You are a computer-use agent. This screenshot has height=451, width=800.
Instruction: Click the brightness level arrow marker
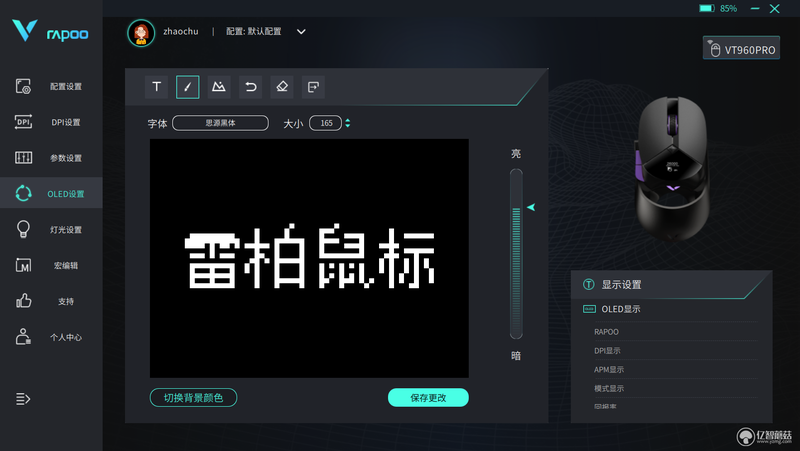click(531, 207)
